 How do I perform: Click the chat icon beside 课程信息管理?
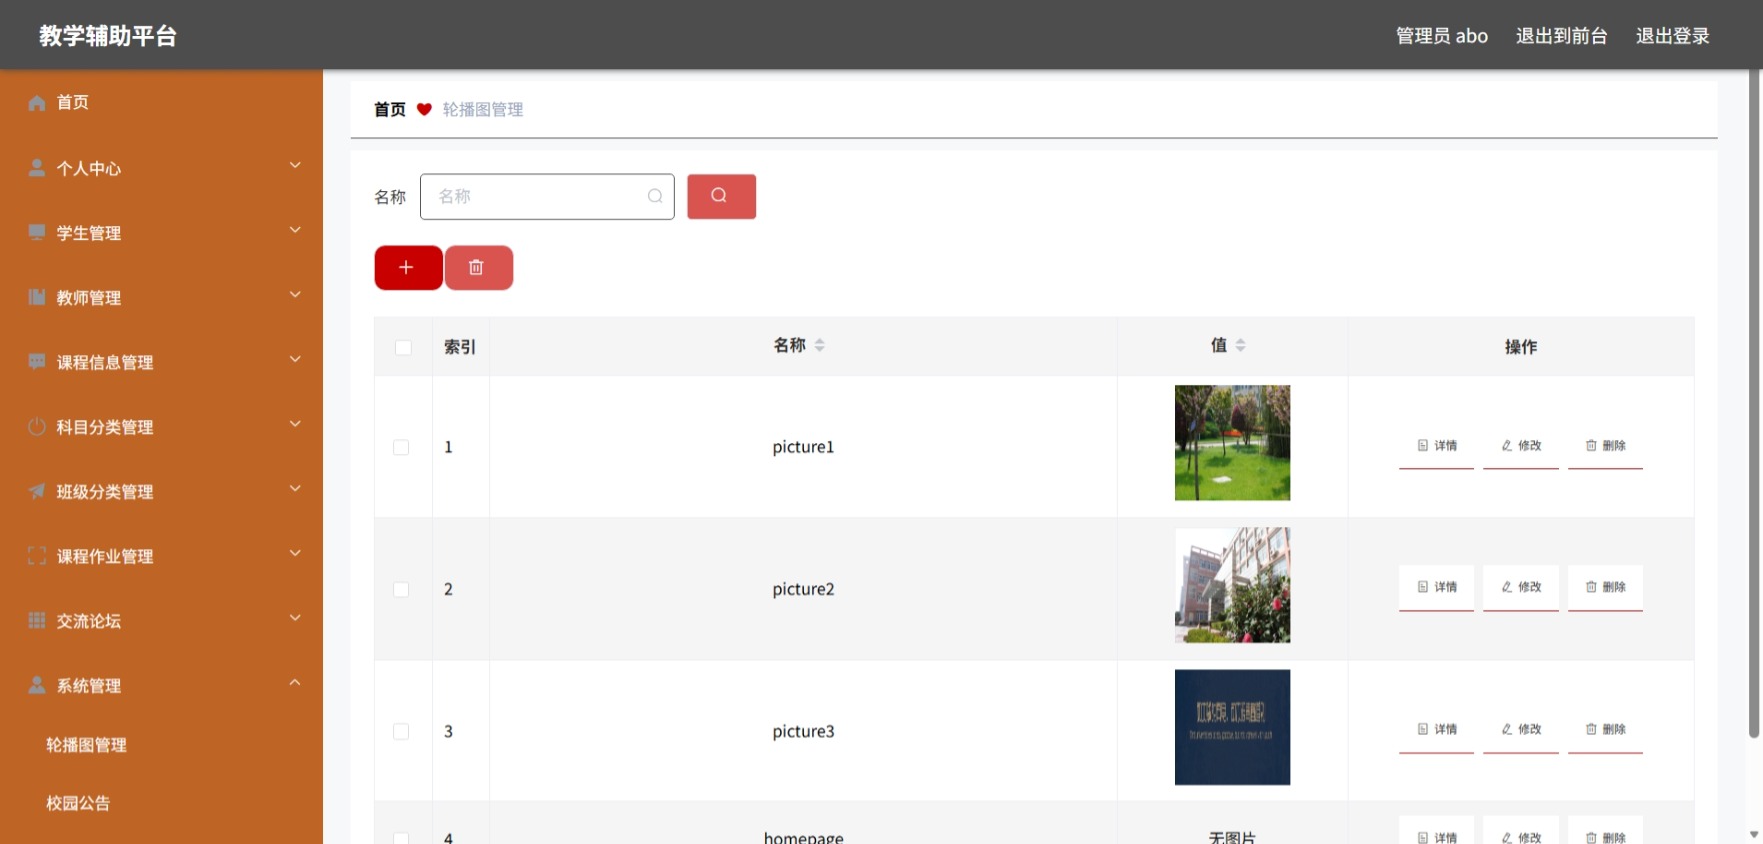click(37, 362)
